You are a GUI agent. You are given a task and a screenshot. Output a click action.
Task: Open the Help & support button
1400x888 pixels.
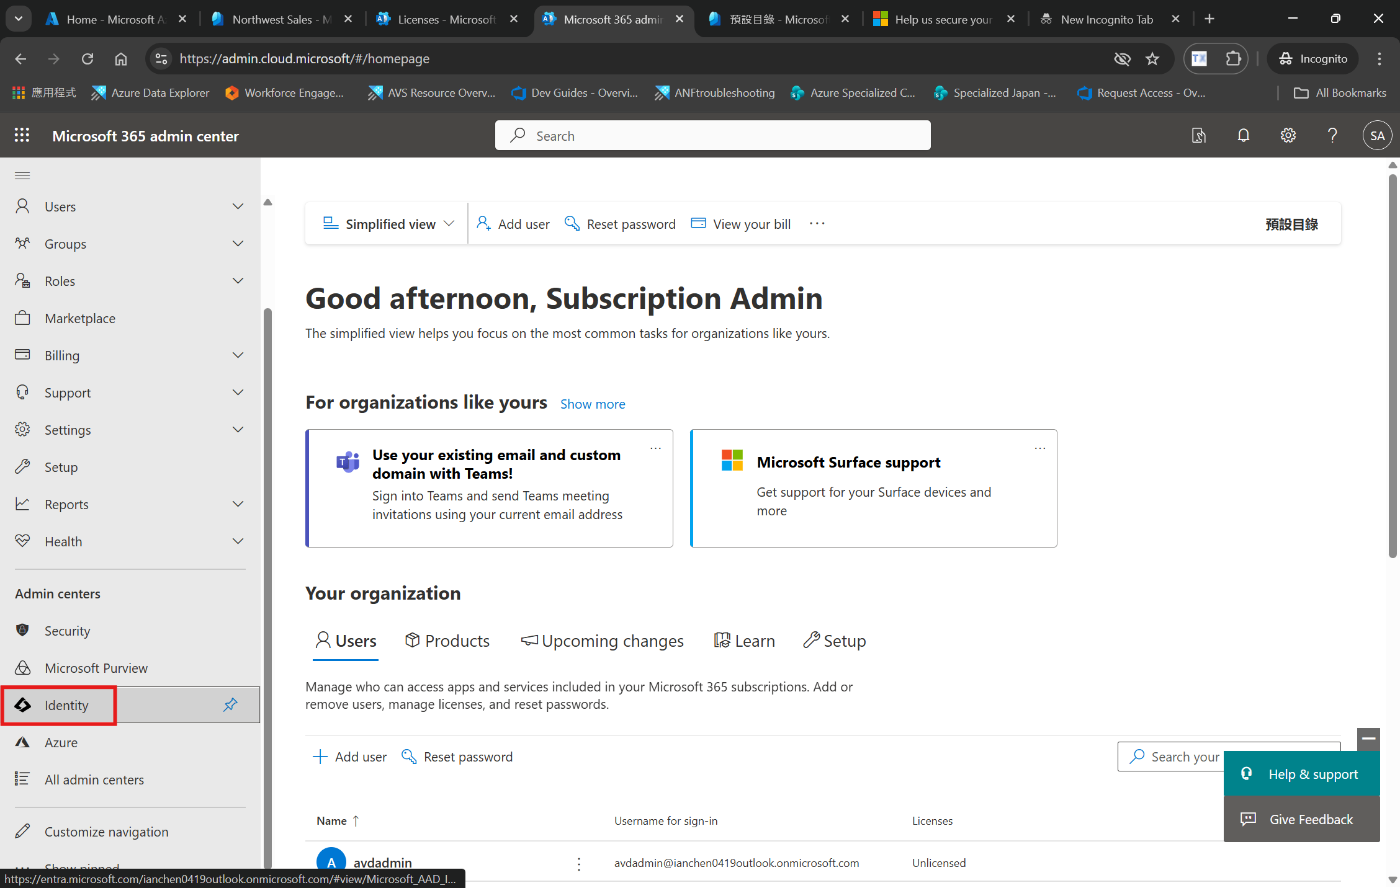[x=1302, y=774]
